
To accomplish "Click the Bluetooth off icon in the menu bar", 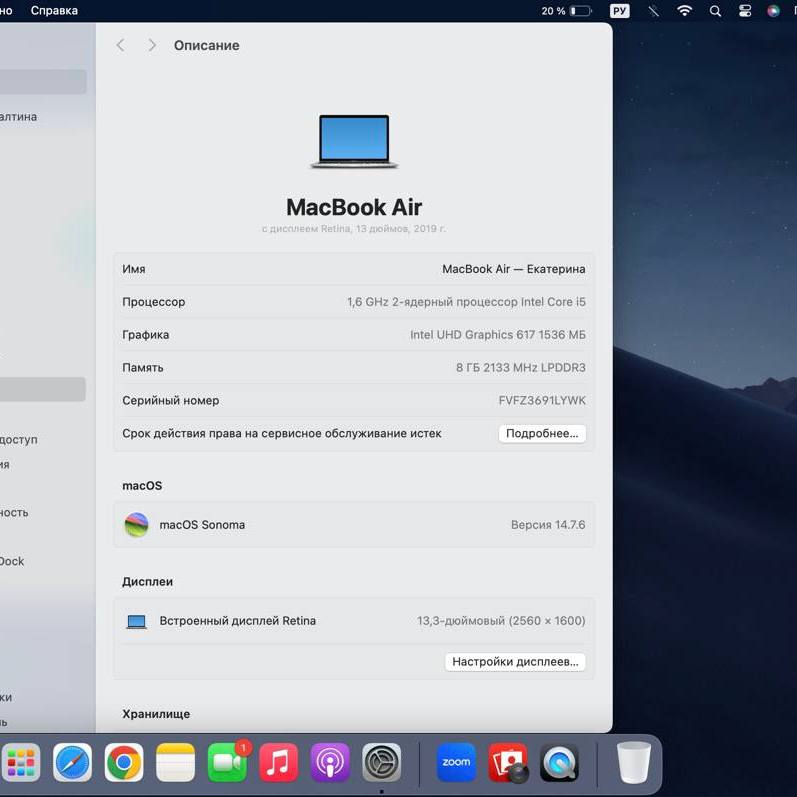I will 654,11.
